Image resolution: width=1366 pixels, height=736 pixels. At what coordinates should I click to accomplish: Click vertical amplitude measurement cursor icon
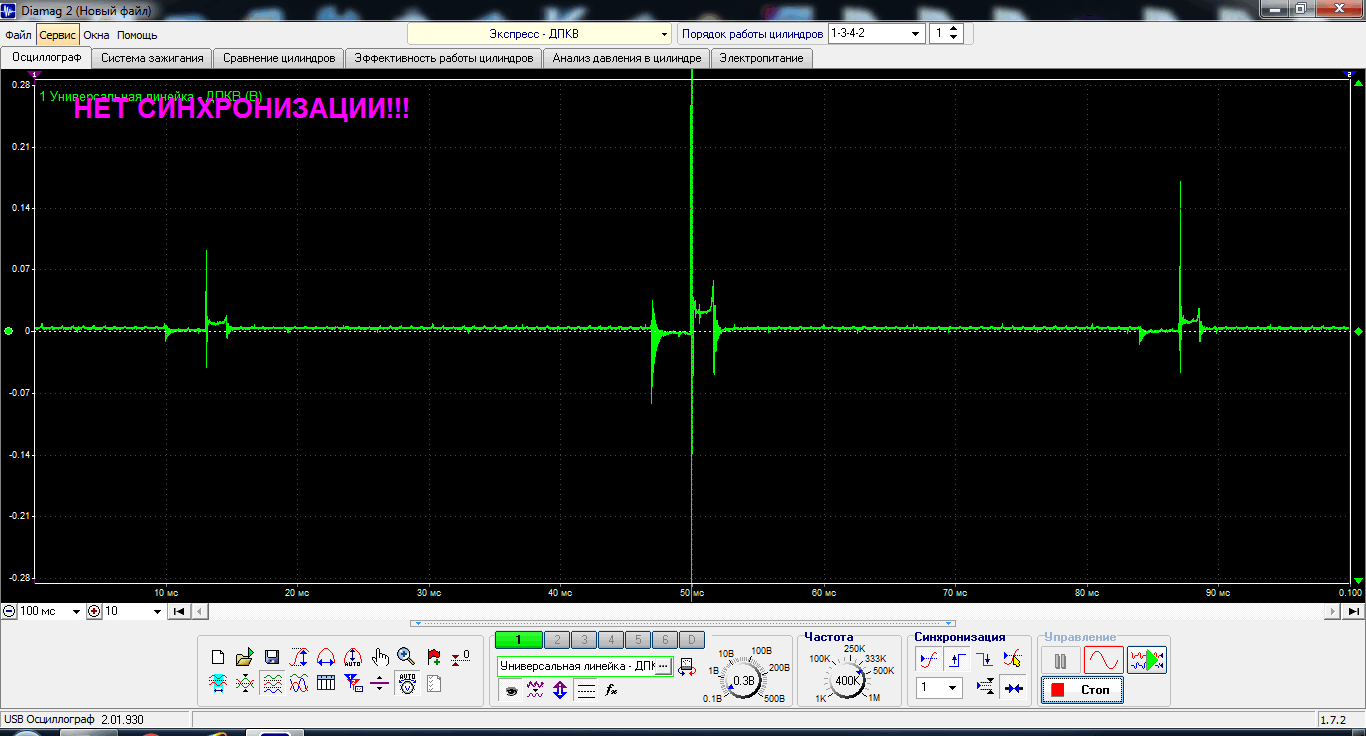[298, 657]
